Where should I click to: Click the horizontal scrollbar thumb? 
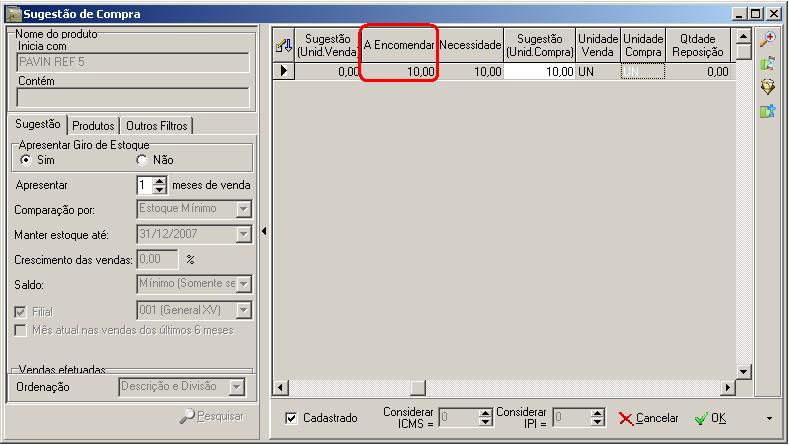[x=418, y=388]
